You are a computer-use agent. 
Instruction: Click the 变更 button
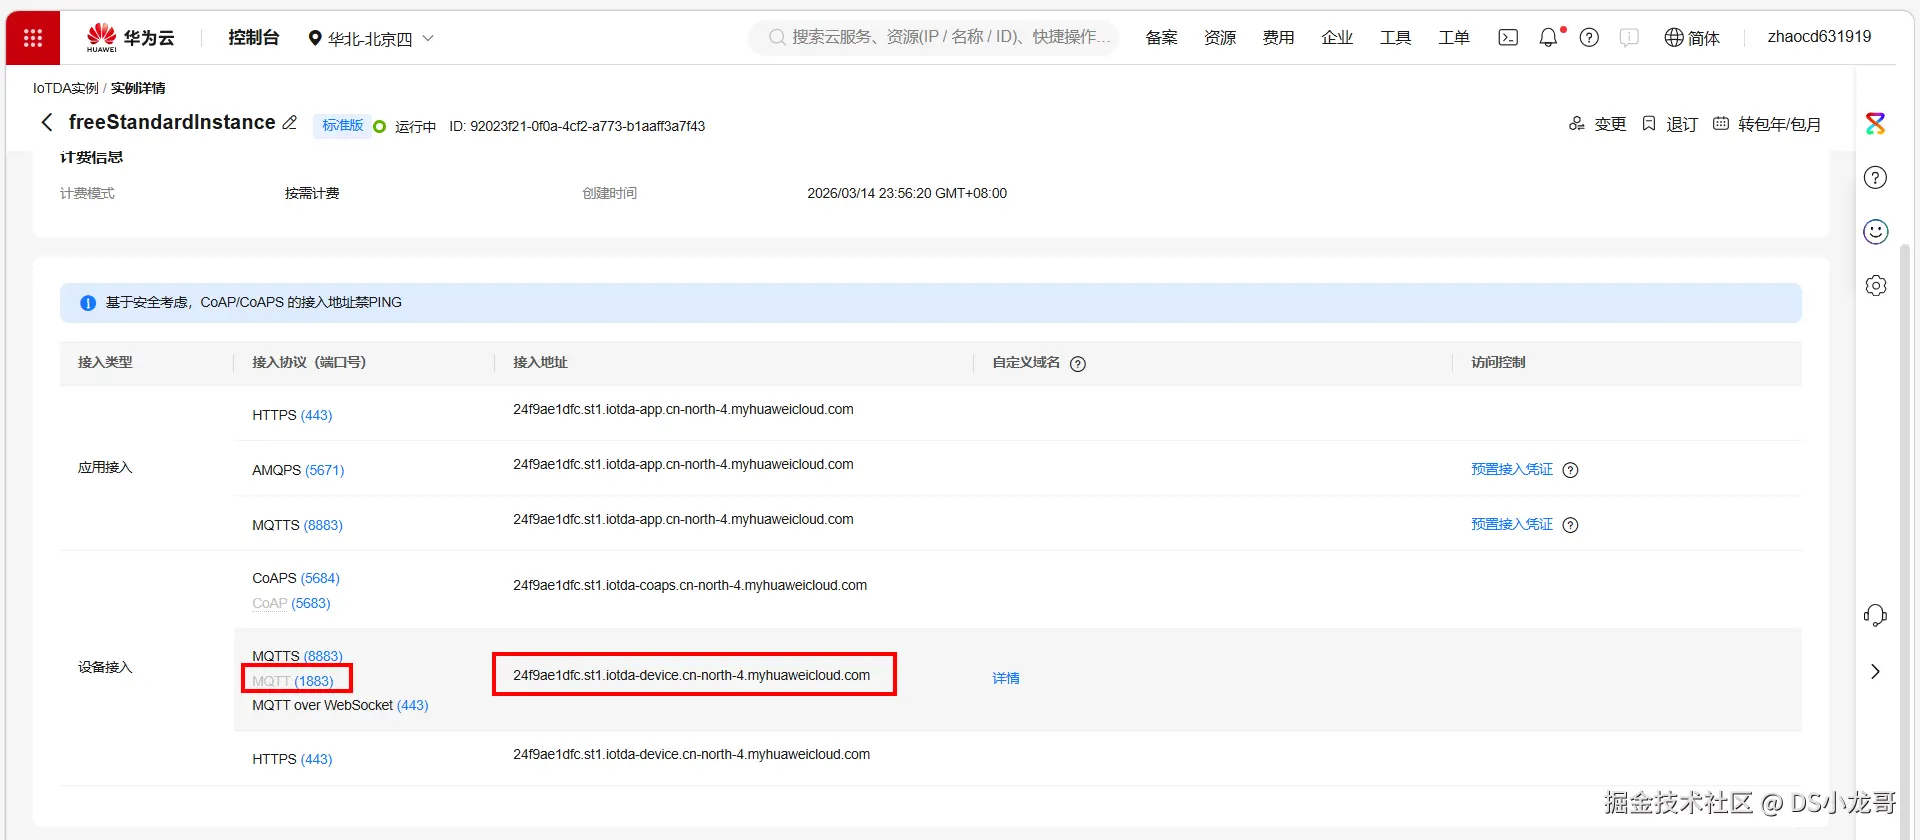pyautogui.click(x=1598, y=124)
